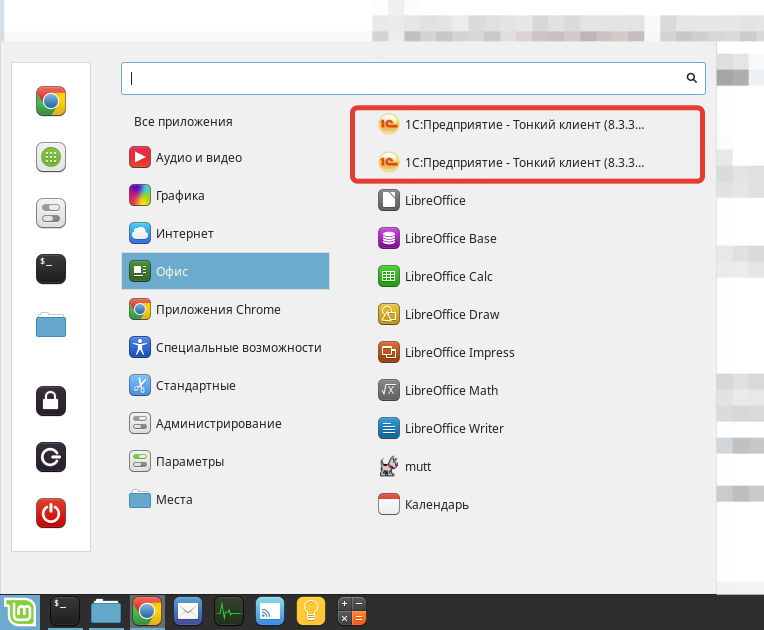Click the Linux Mint menu button
The width and height of the screenshot is (764, 630).
pos(20,612)
